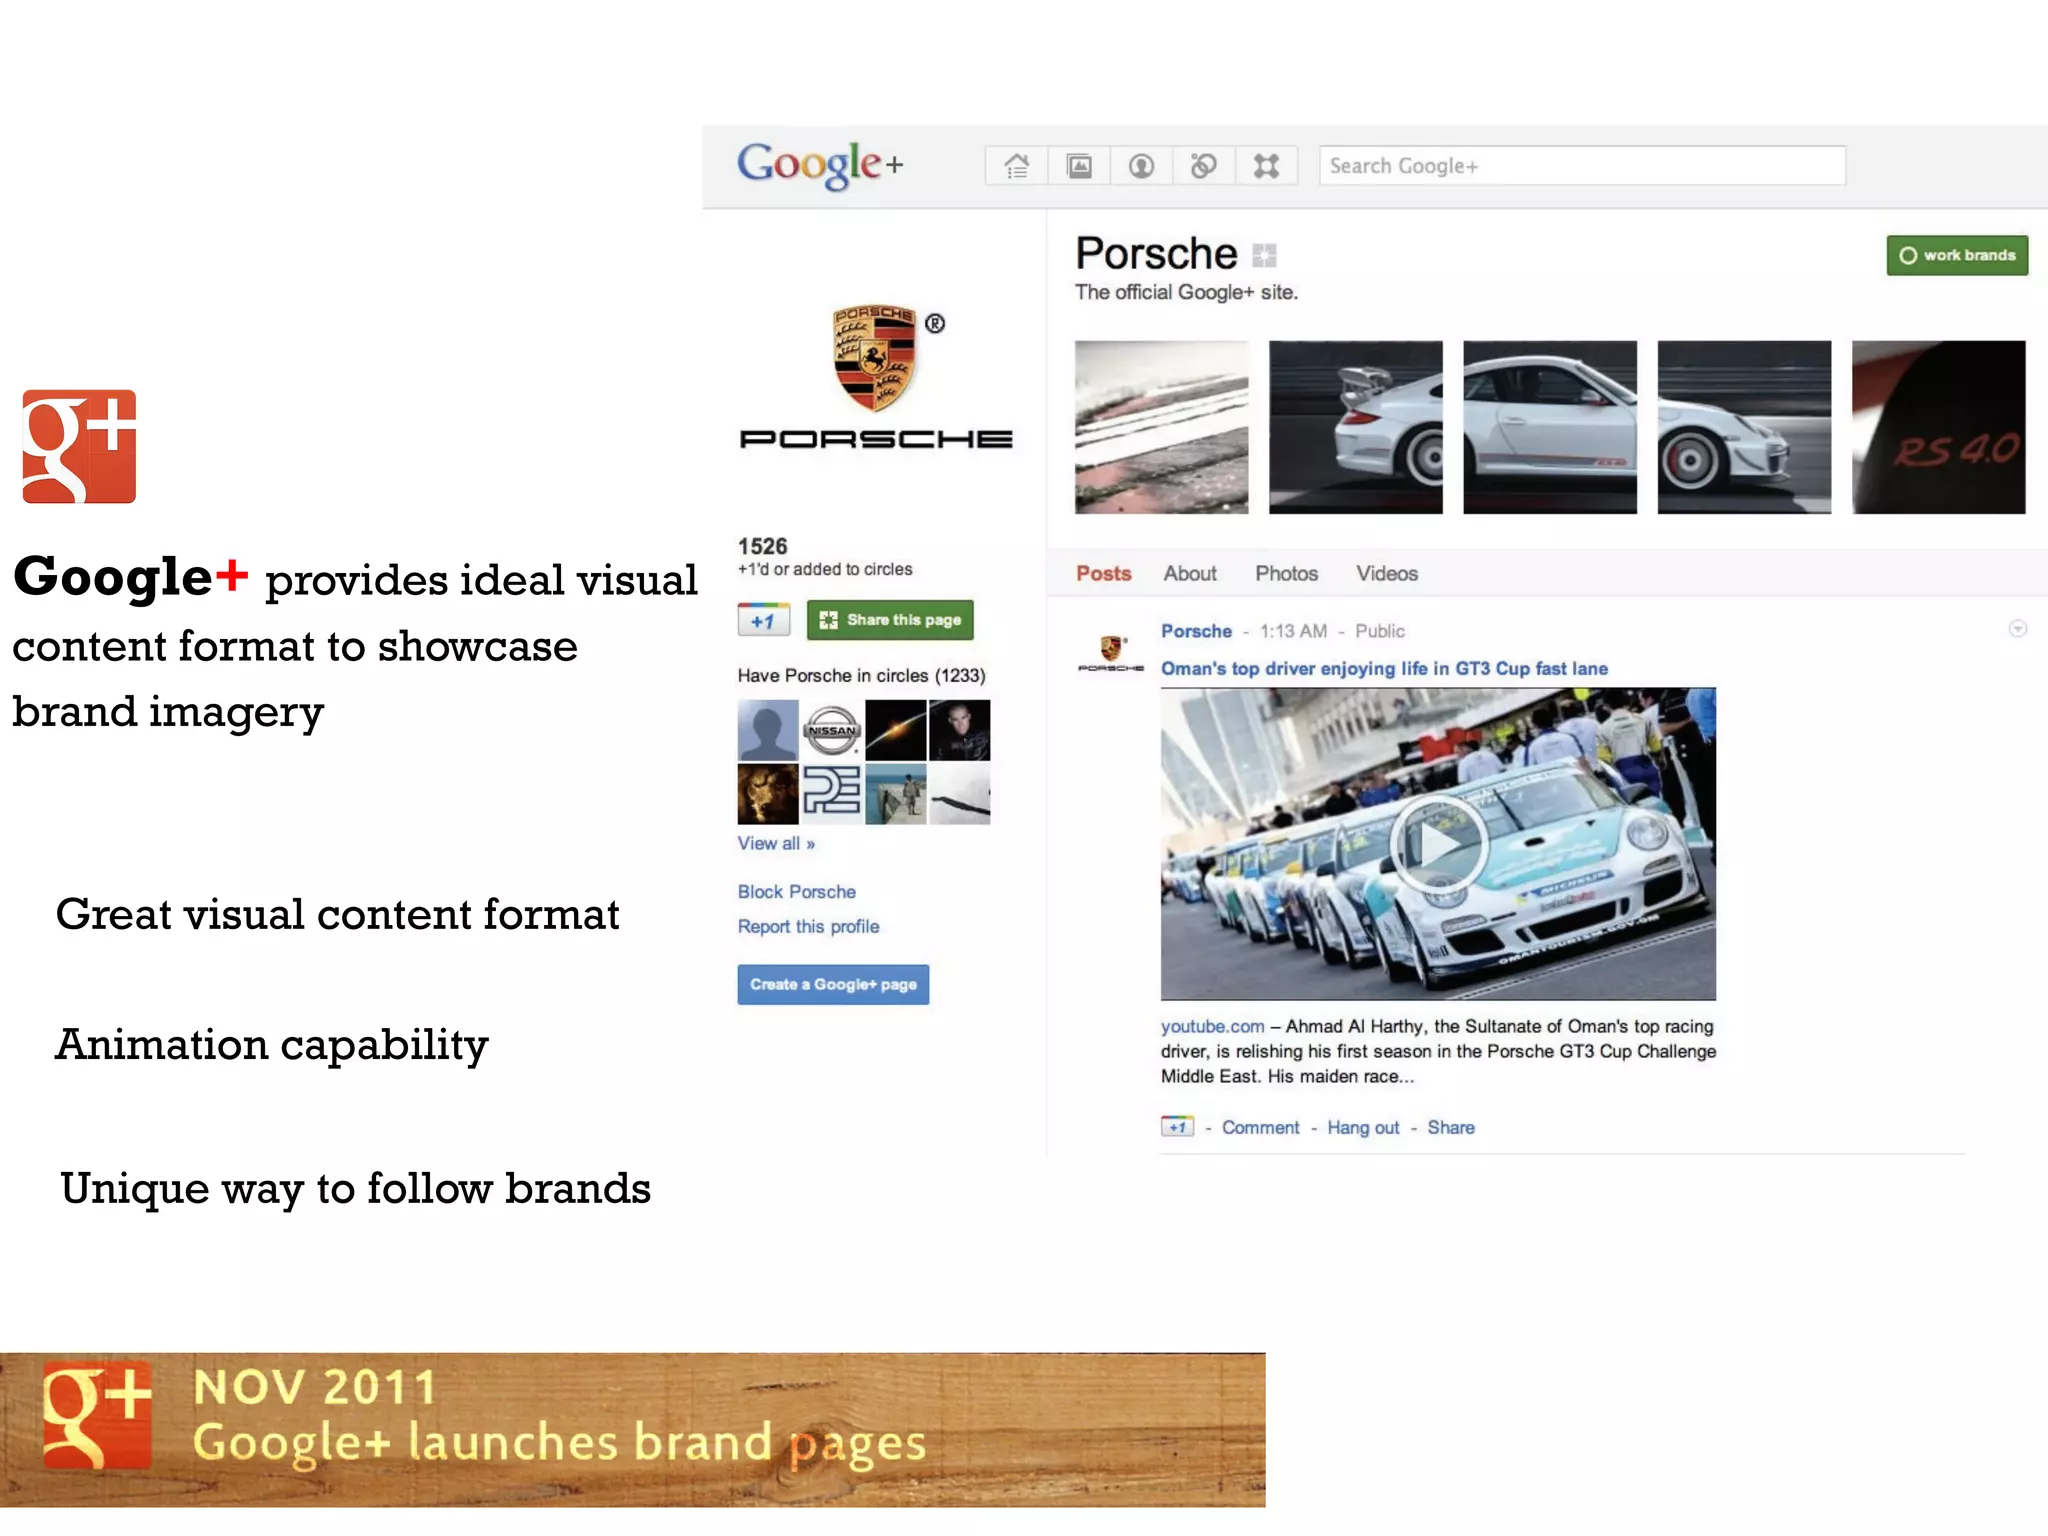Play the GT3 Cup race video

click(1438, 844)
